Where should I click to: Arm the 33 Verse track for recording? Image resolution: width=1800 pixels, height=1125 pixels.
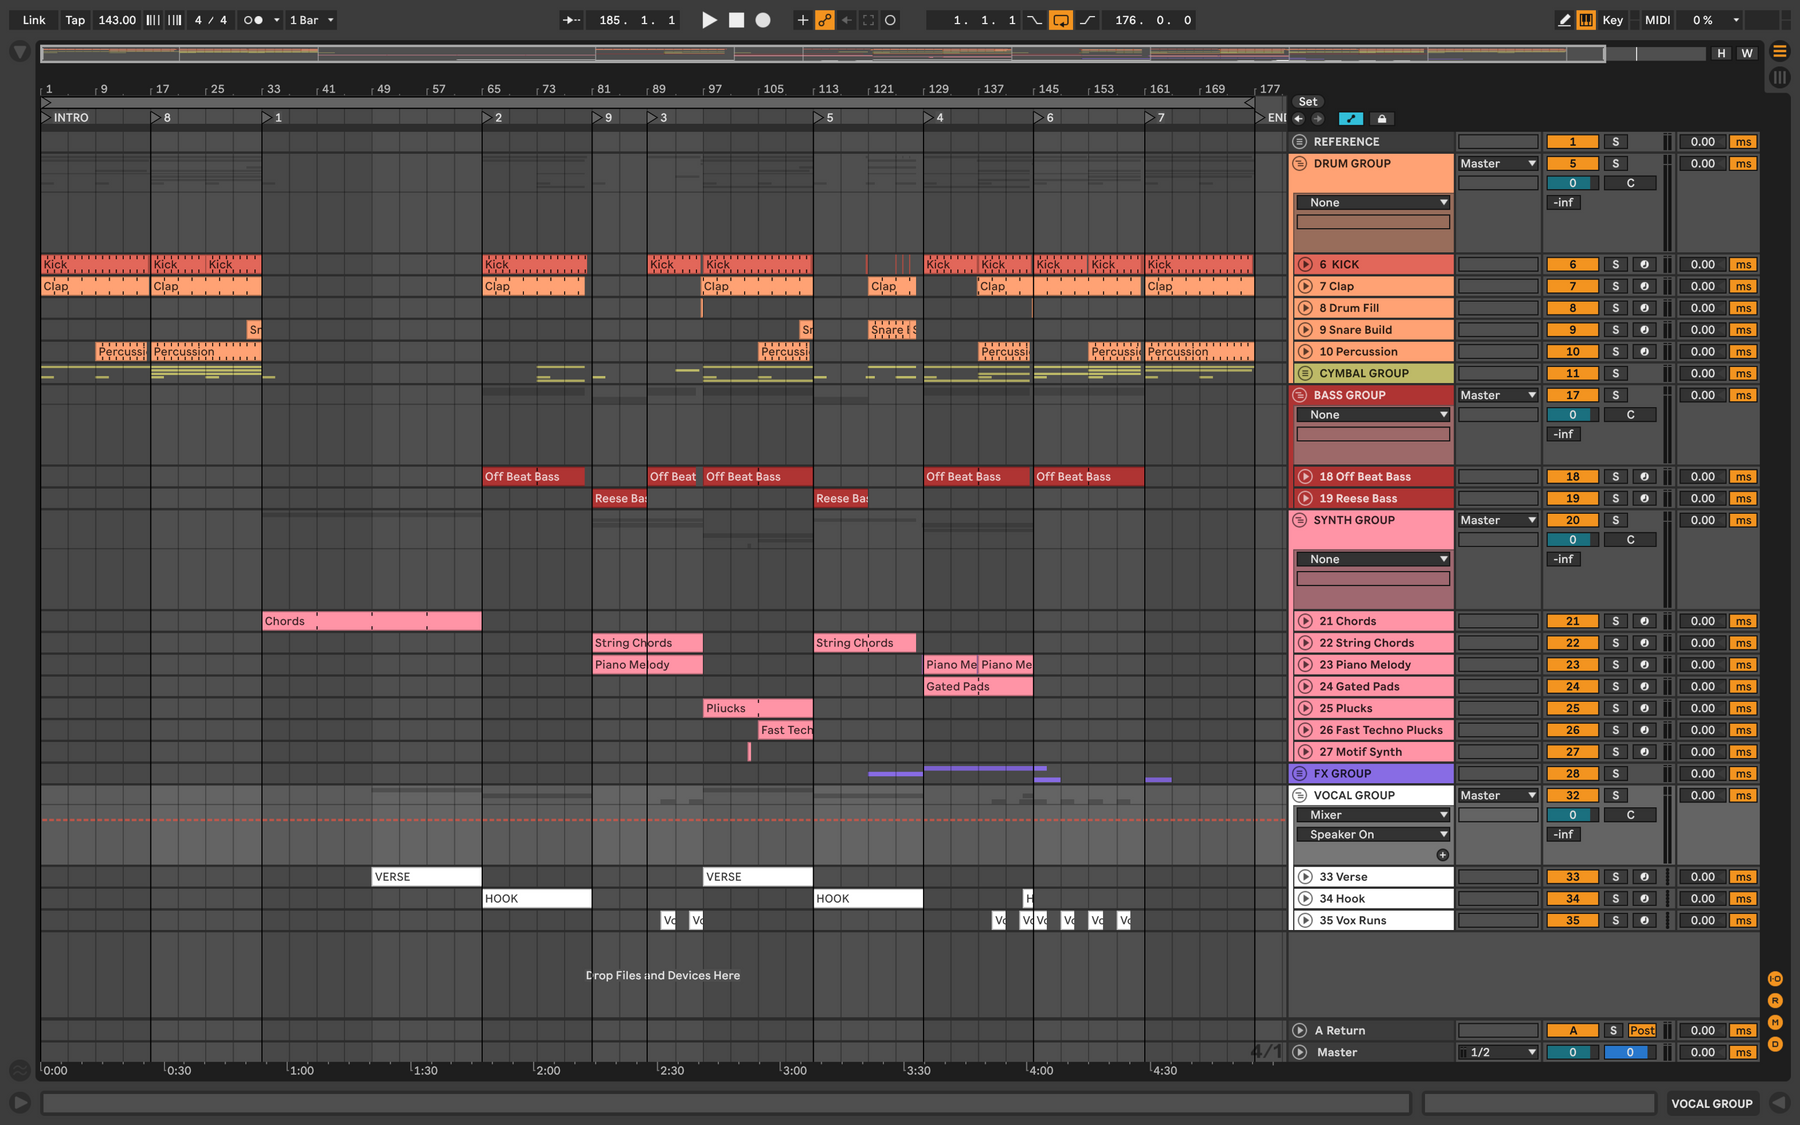click(1644, 877)
